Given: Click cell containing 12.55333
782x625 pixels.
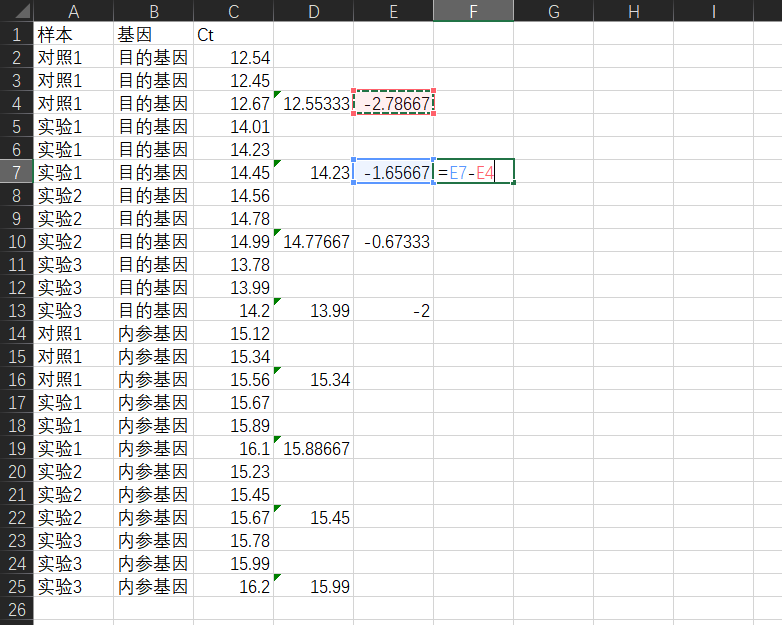Looking at the screenshot, I should click(x=313, y=103).
